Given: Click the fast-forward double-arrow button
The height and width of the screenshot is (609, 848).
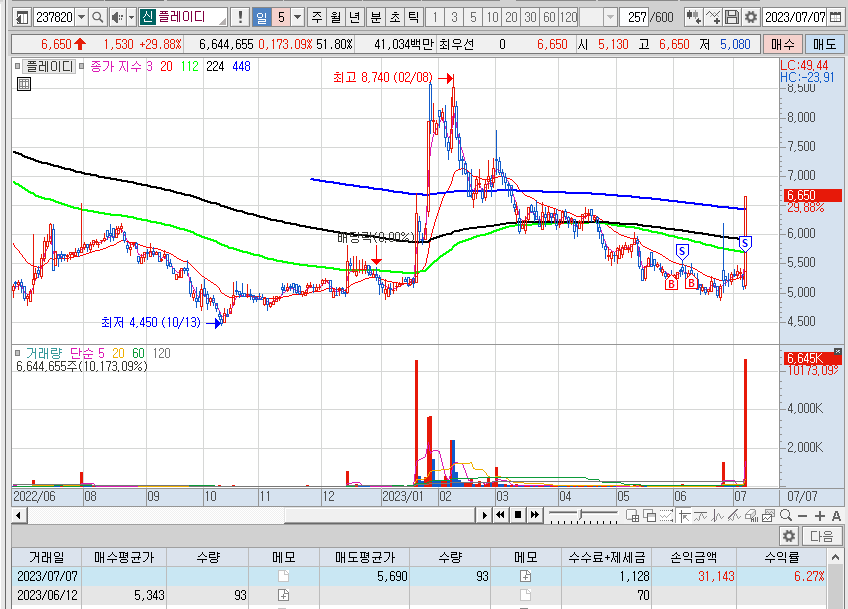Looking at the screenshot, I should pyautogui.click(x=535, y=515).
